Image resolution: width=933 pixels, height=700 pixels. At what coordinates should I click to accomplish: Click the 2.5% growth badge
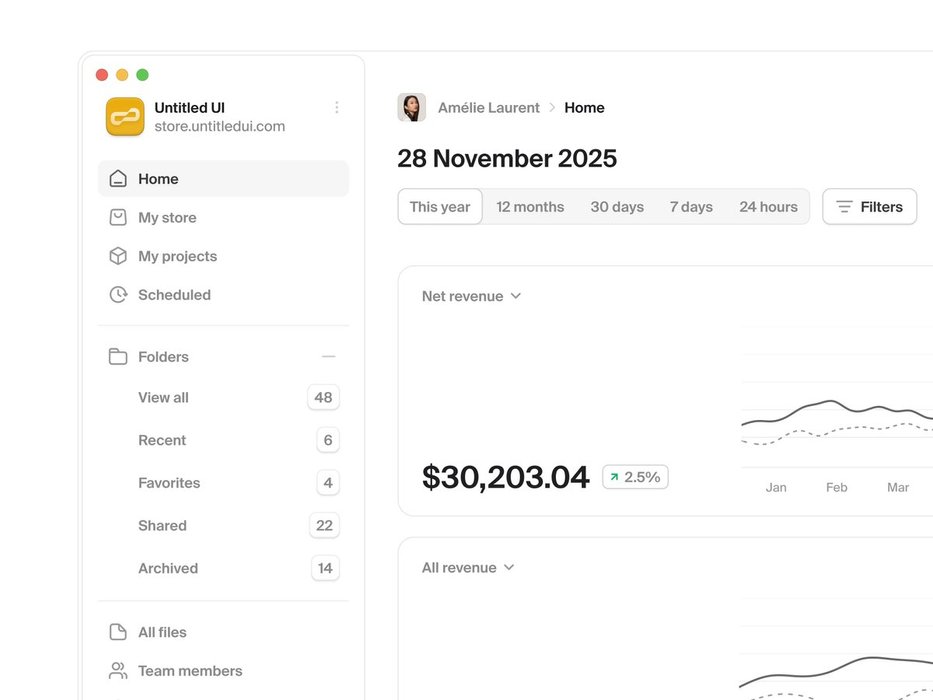635,477
